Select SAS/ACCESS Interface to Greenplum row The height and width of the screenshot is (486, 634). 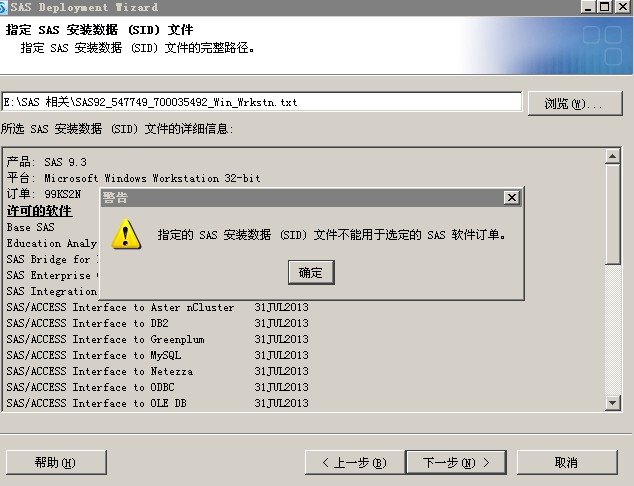pos(158,339)
